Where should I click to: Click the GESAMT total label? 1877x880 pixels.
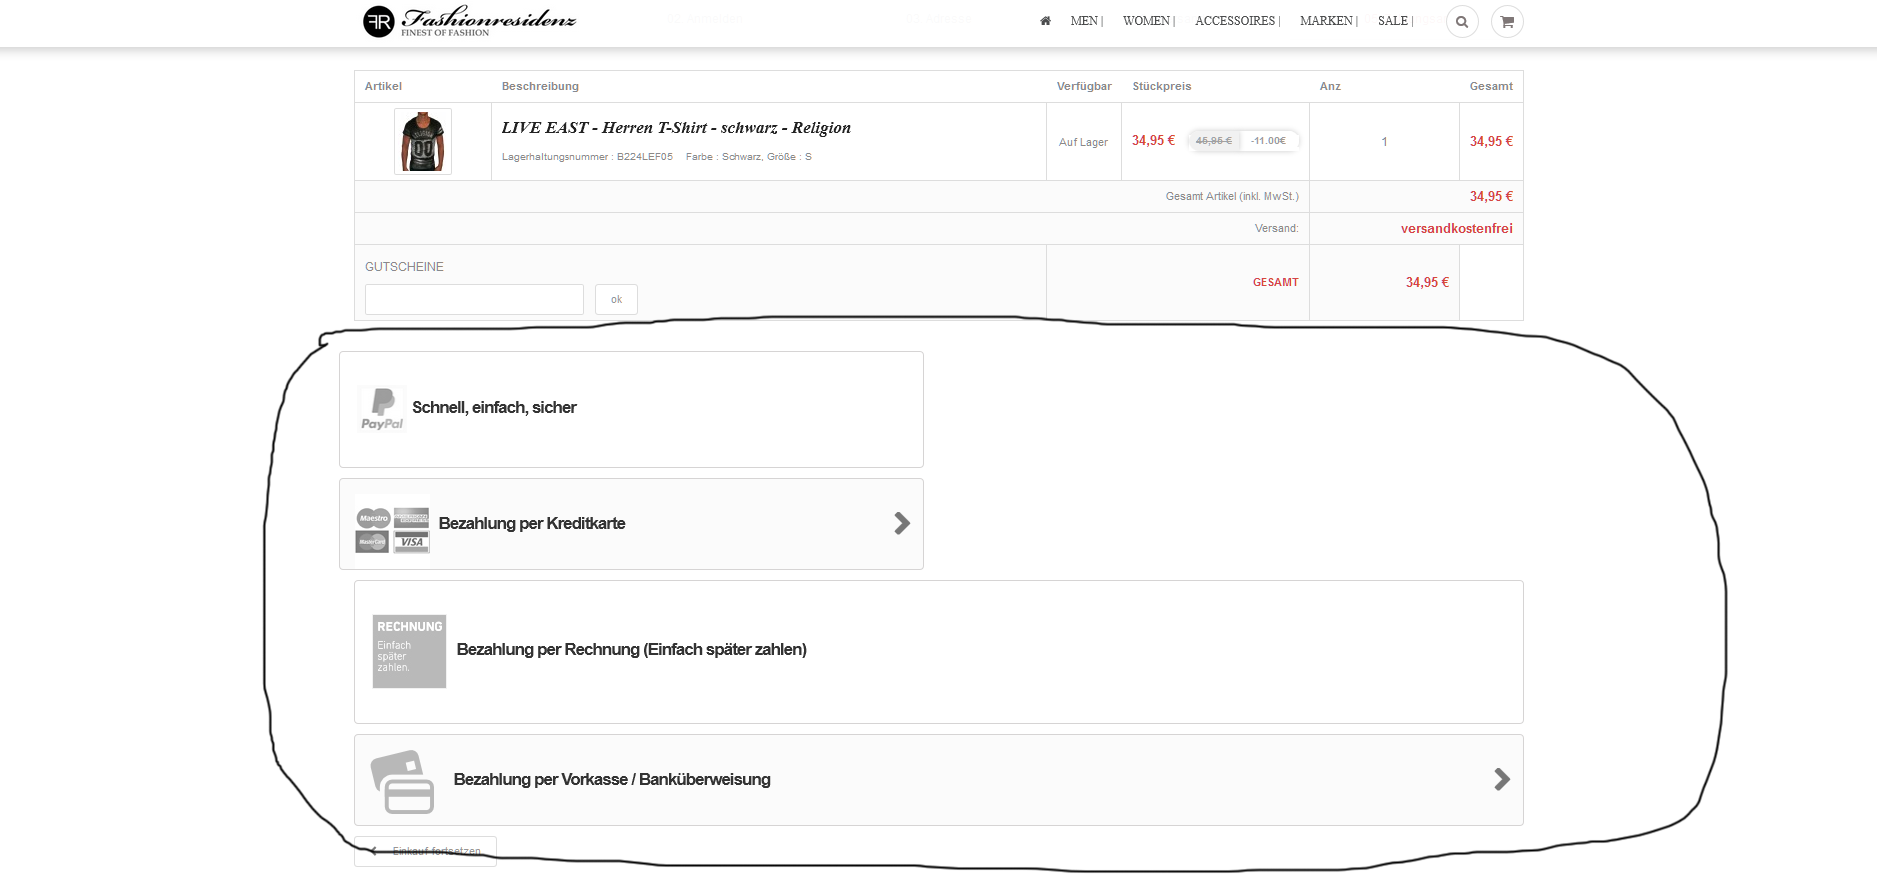(1275, 283)
